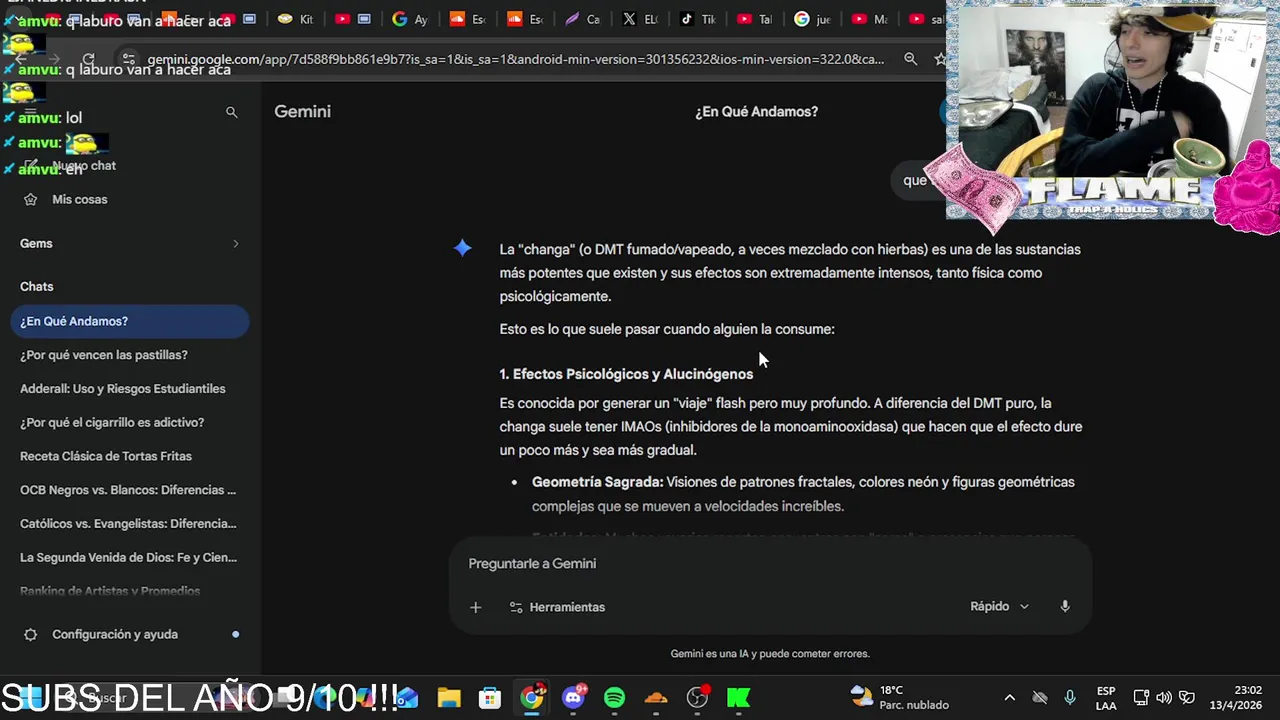Expand the Gems section arrow

[236, 243]
